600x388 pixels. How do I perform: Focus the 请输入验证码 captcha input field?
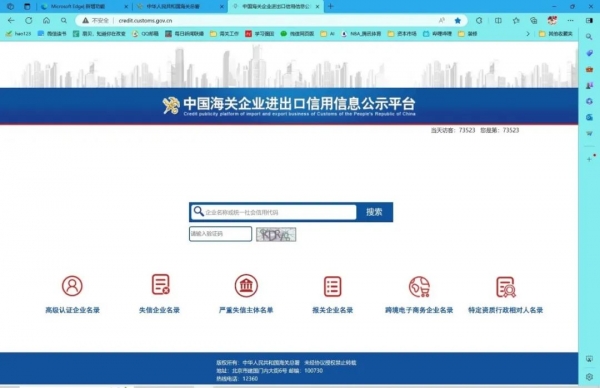tap(220, 234)
